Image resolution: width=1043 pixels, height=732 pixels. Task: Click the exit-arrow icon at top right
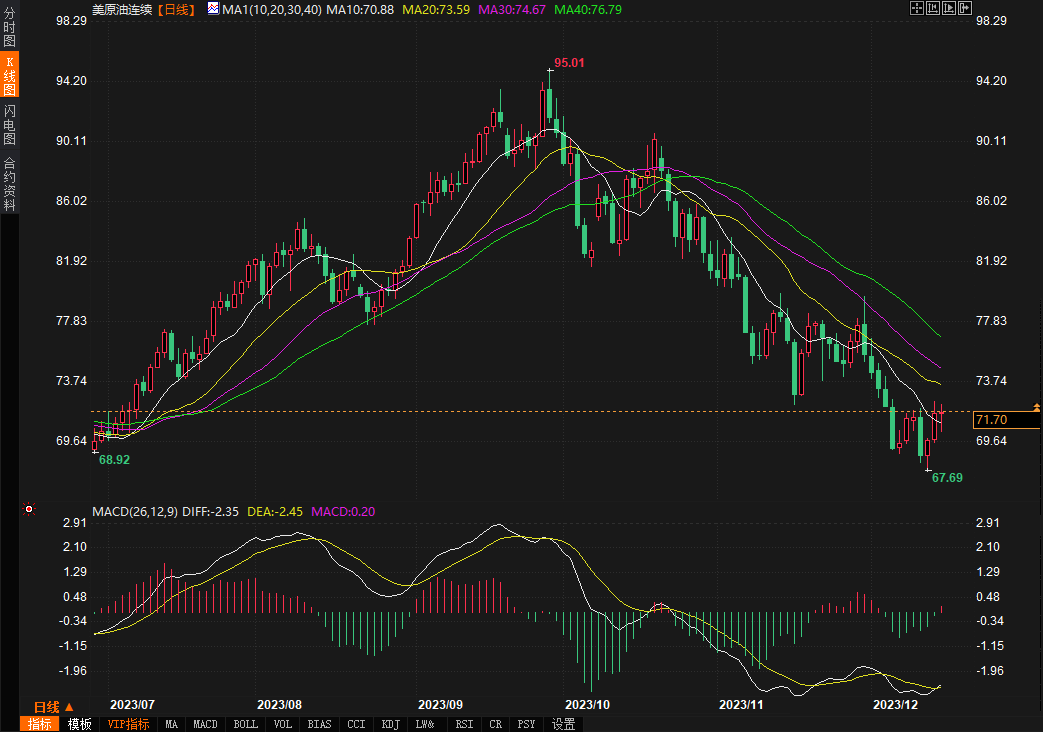[964, 8]
